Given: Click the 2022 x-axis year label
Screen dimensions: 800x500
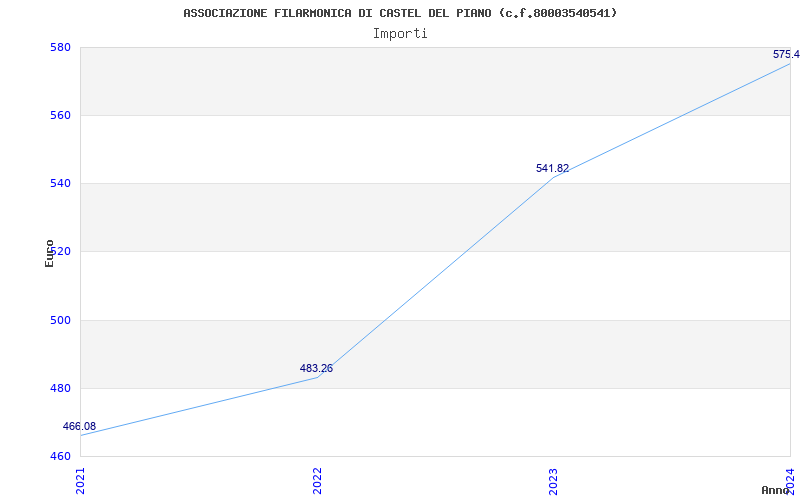Looking at the screenshot, I should (317, 481).
